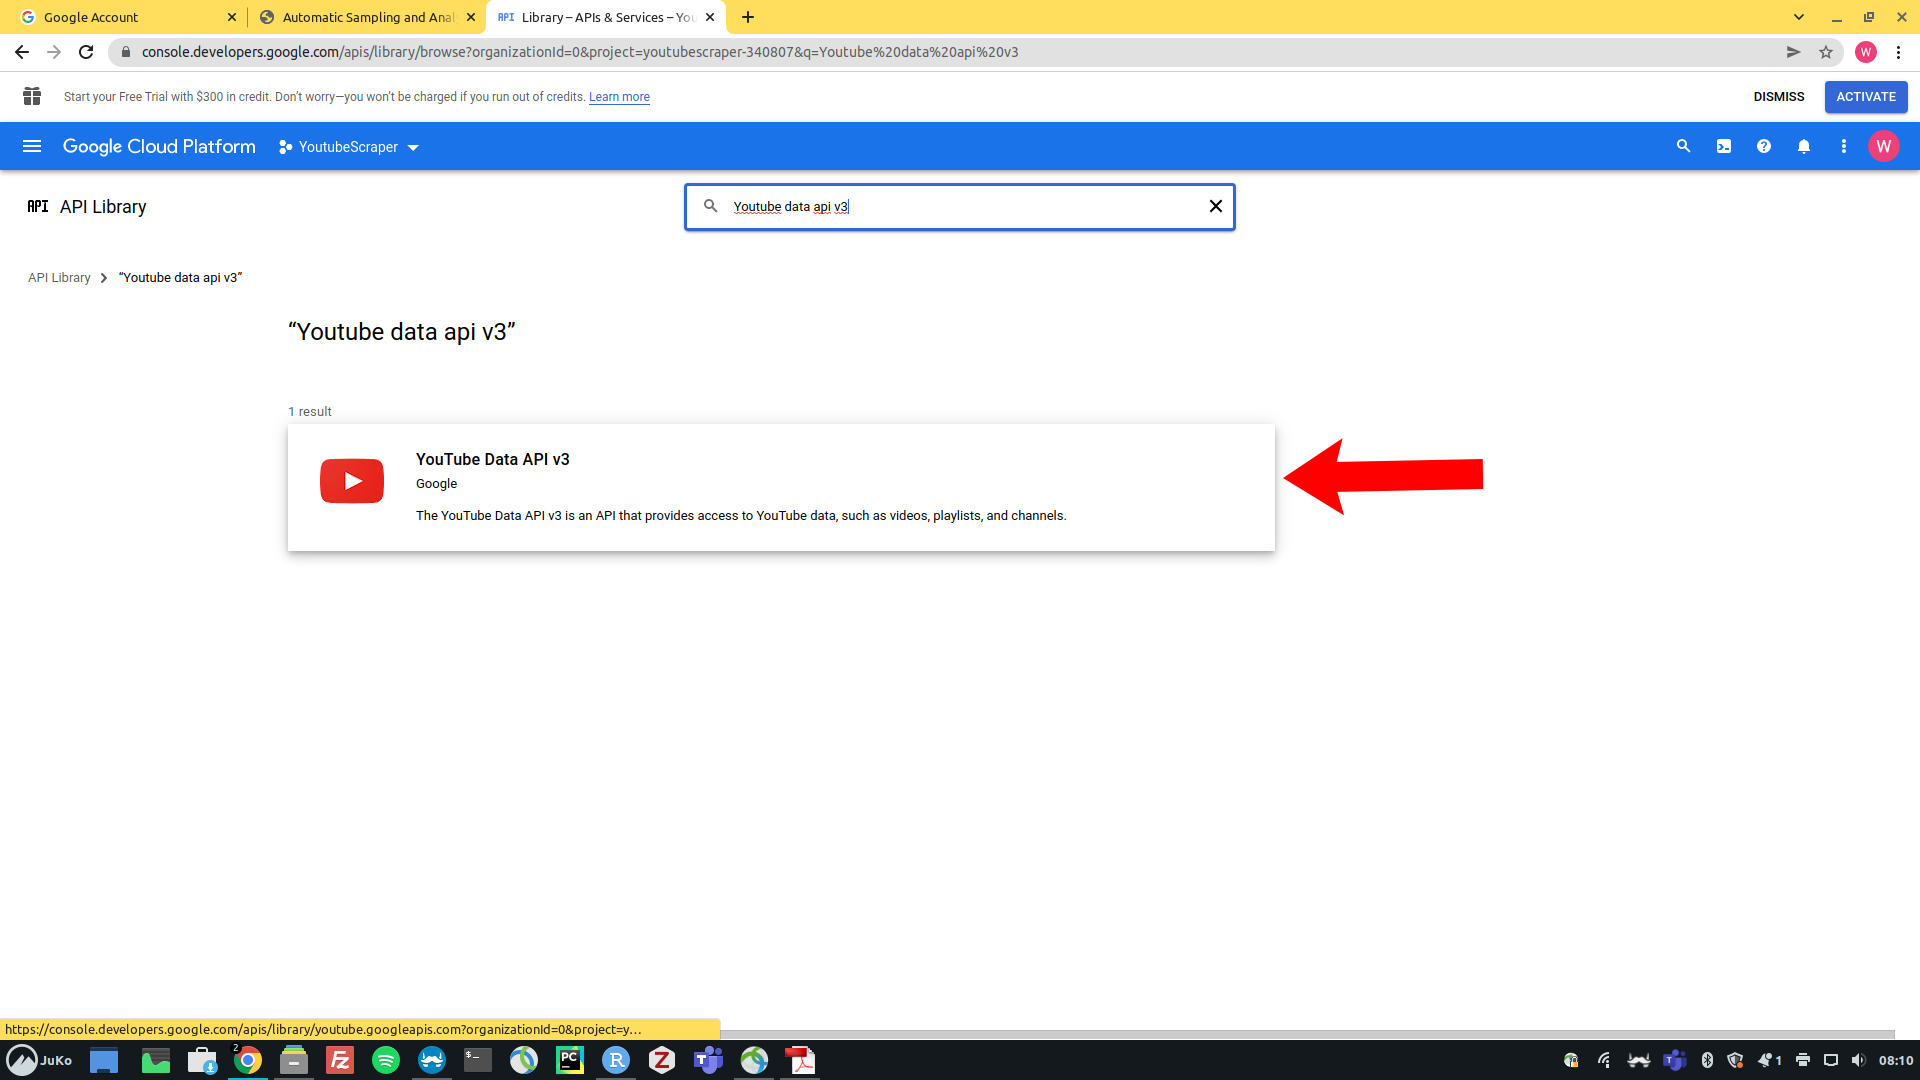Open Spotify from the taskbar
The width and height of the screenshot is (1920, 1080).
pyautogui.click(x=386, y=1060)
